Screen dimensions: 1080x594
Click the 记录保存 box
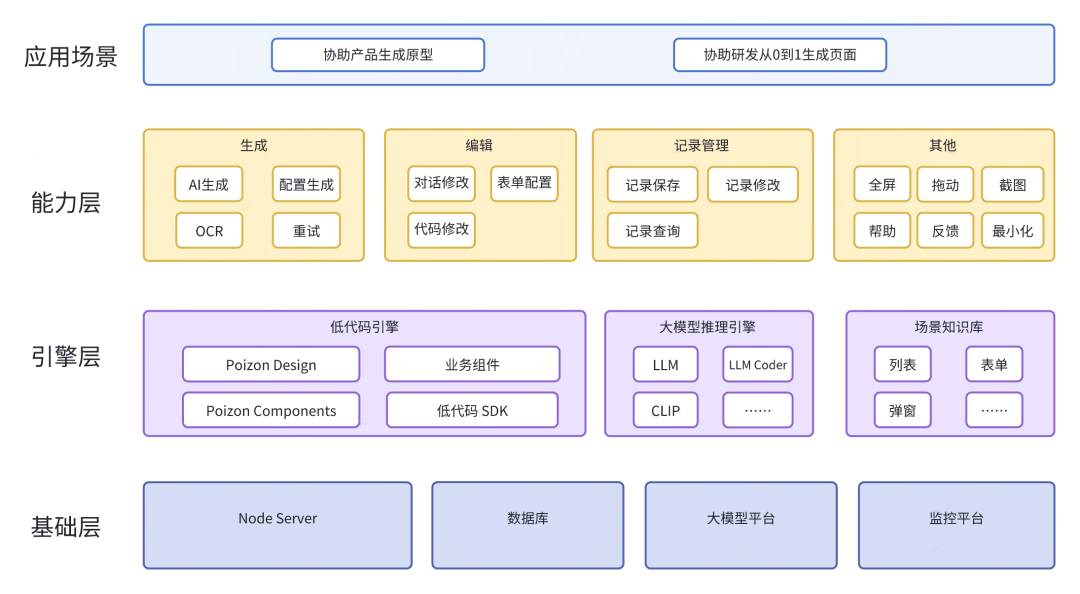653,185
